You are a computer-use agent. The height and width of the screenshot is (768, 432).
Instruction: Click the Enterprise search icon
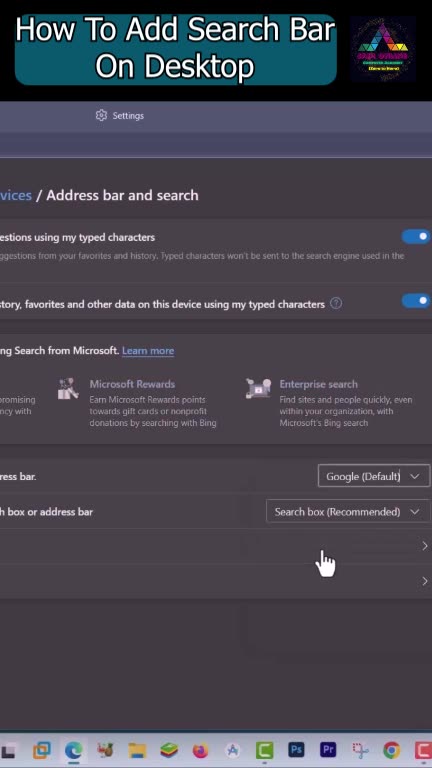[x=258, y=388]
